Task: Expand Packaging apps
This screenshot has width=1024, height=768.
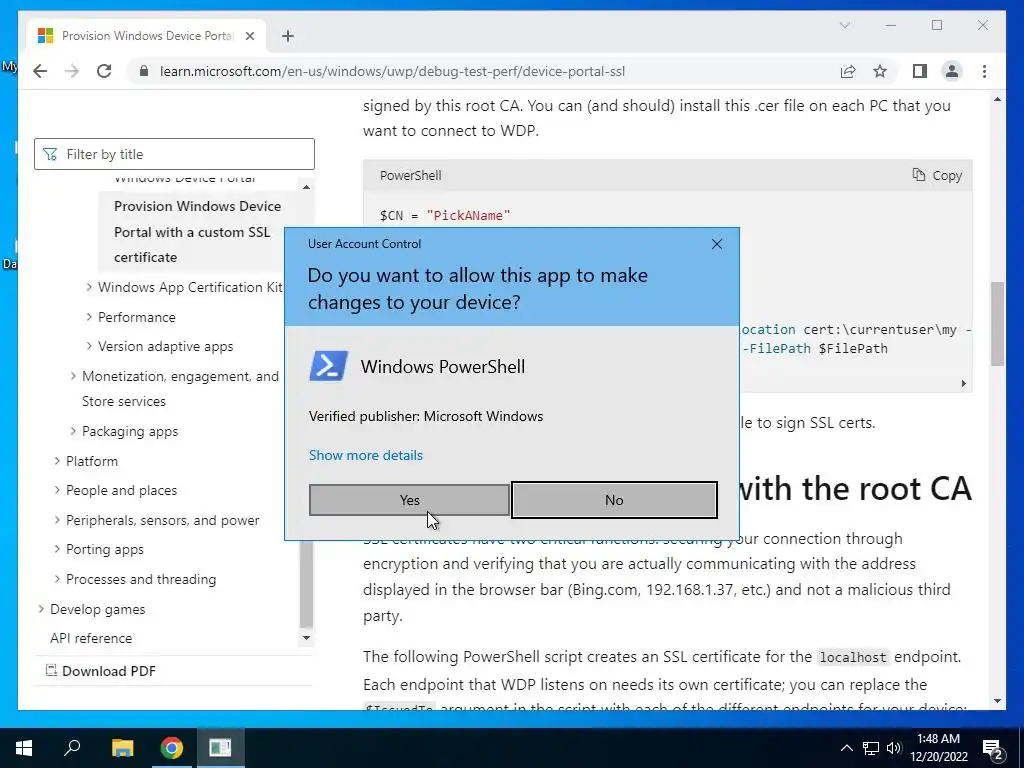Action: pyautogui.click(x=73, y=431)
